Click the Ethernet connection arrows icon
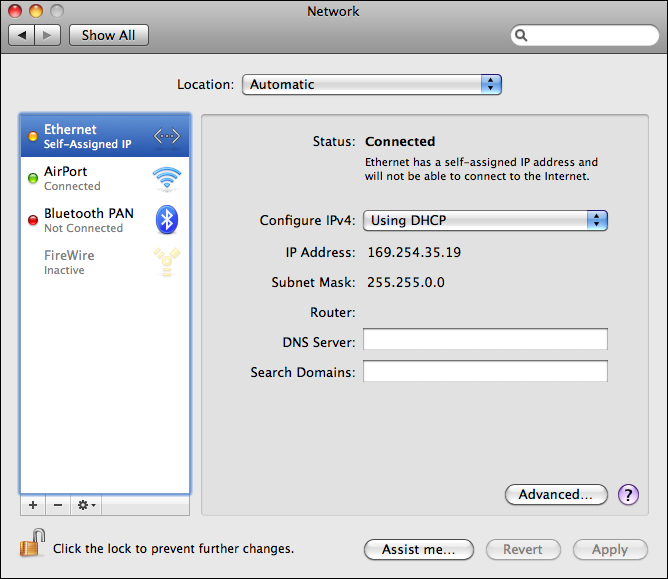Screen dimensions: 668x579 point(166,136)
